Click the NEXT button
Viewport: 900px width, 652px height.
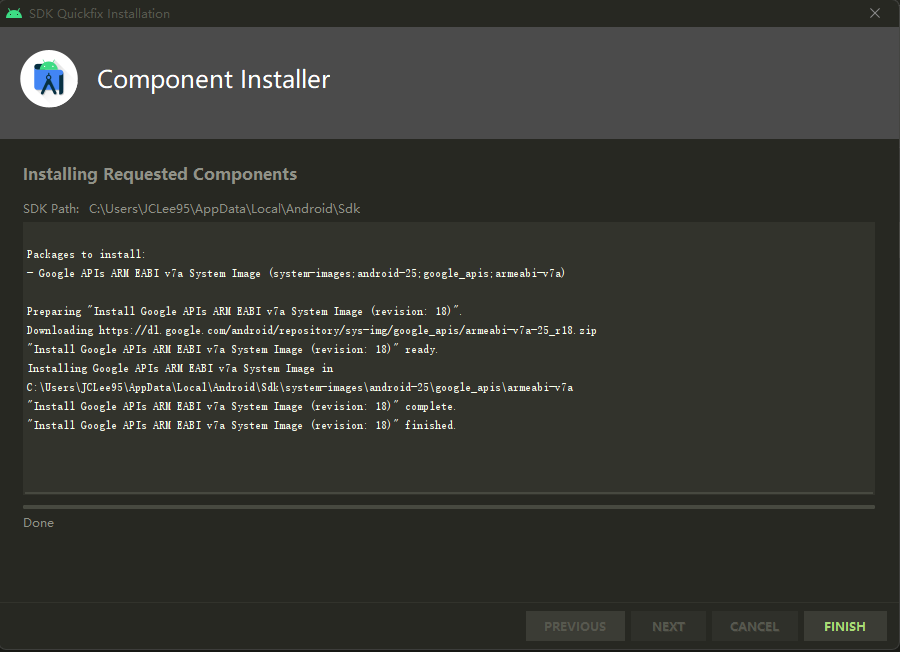pyautogui.click(x=668, y=626)
